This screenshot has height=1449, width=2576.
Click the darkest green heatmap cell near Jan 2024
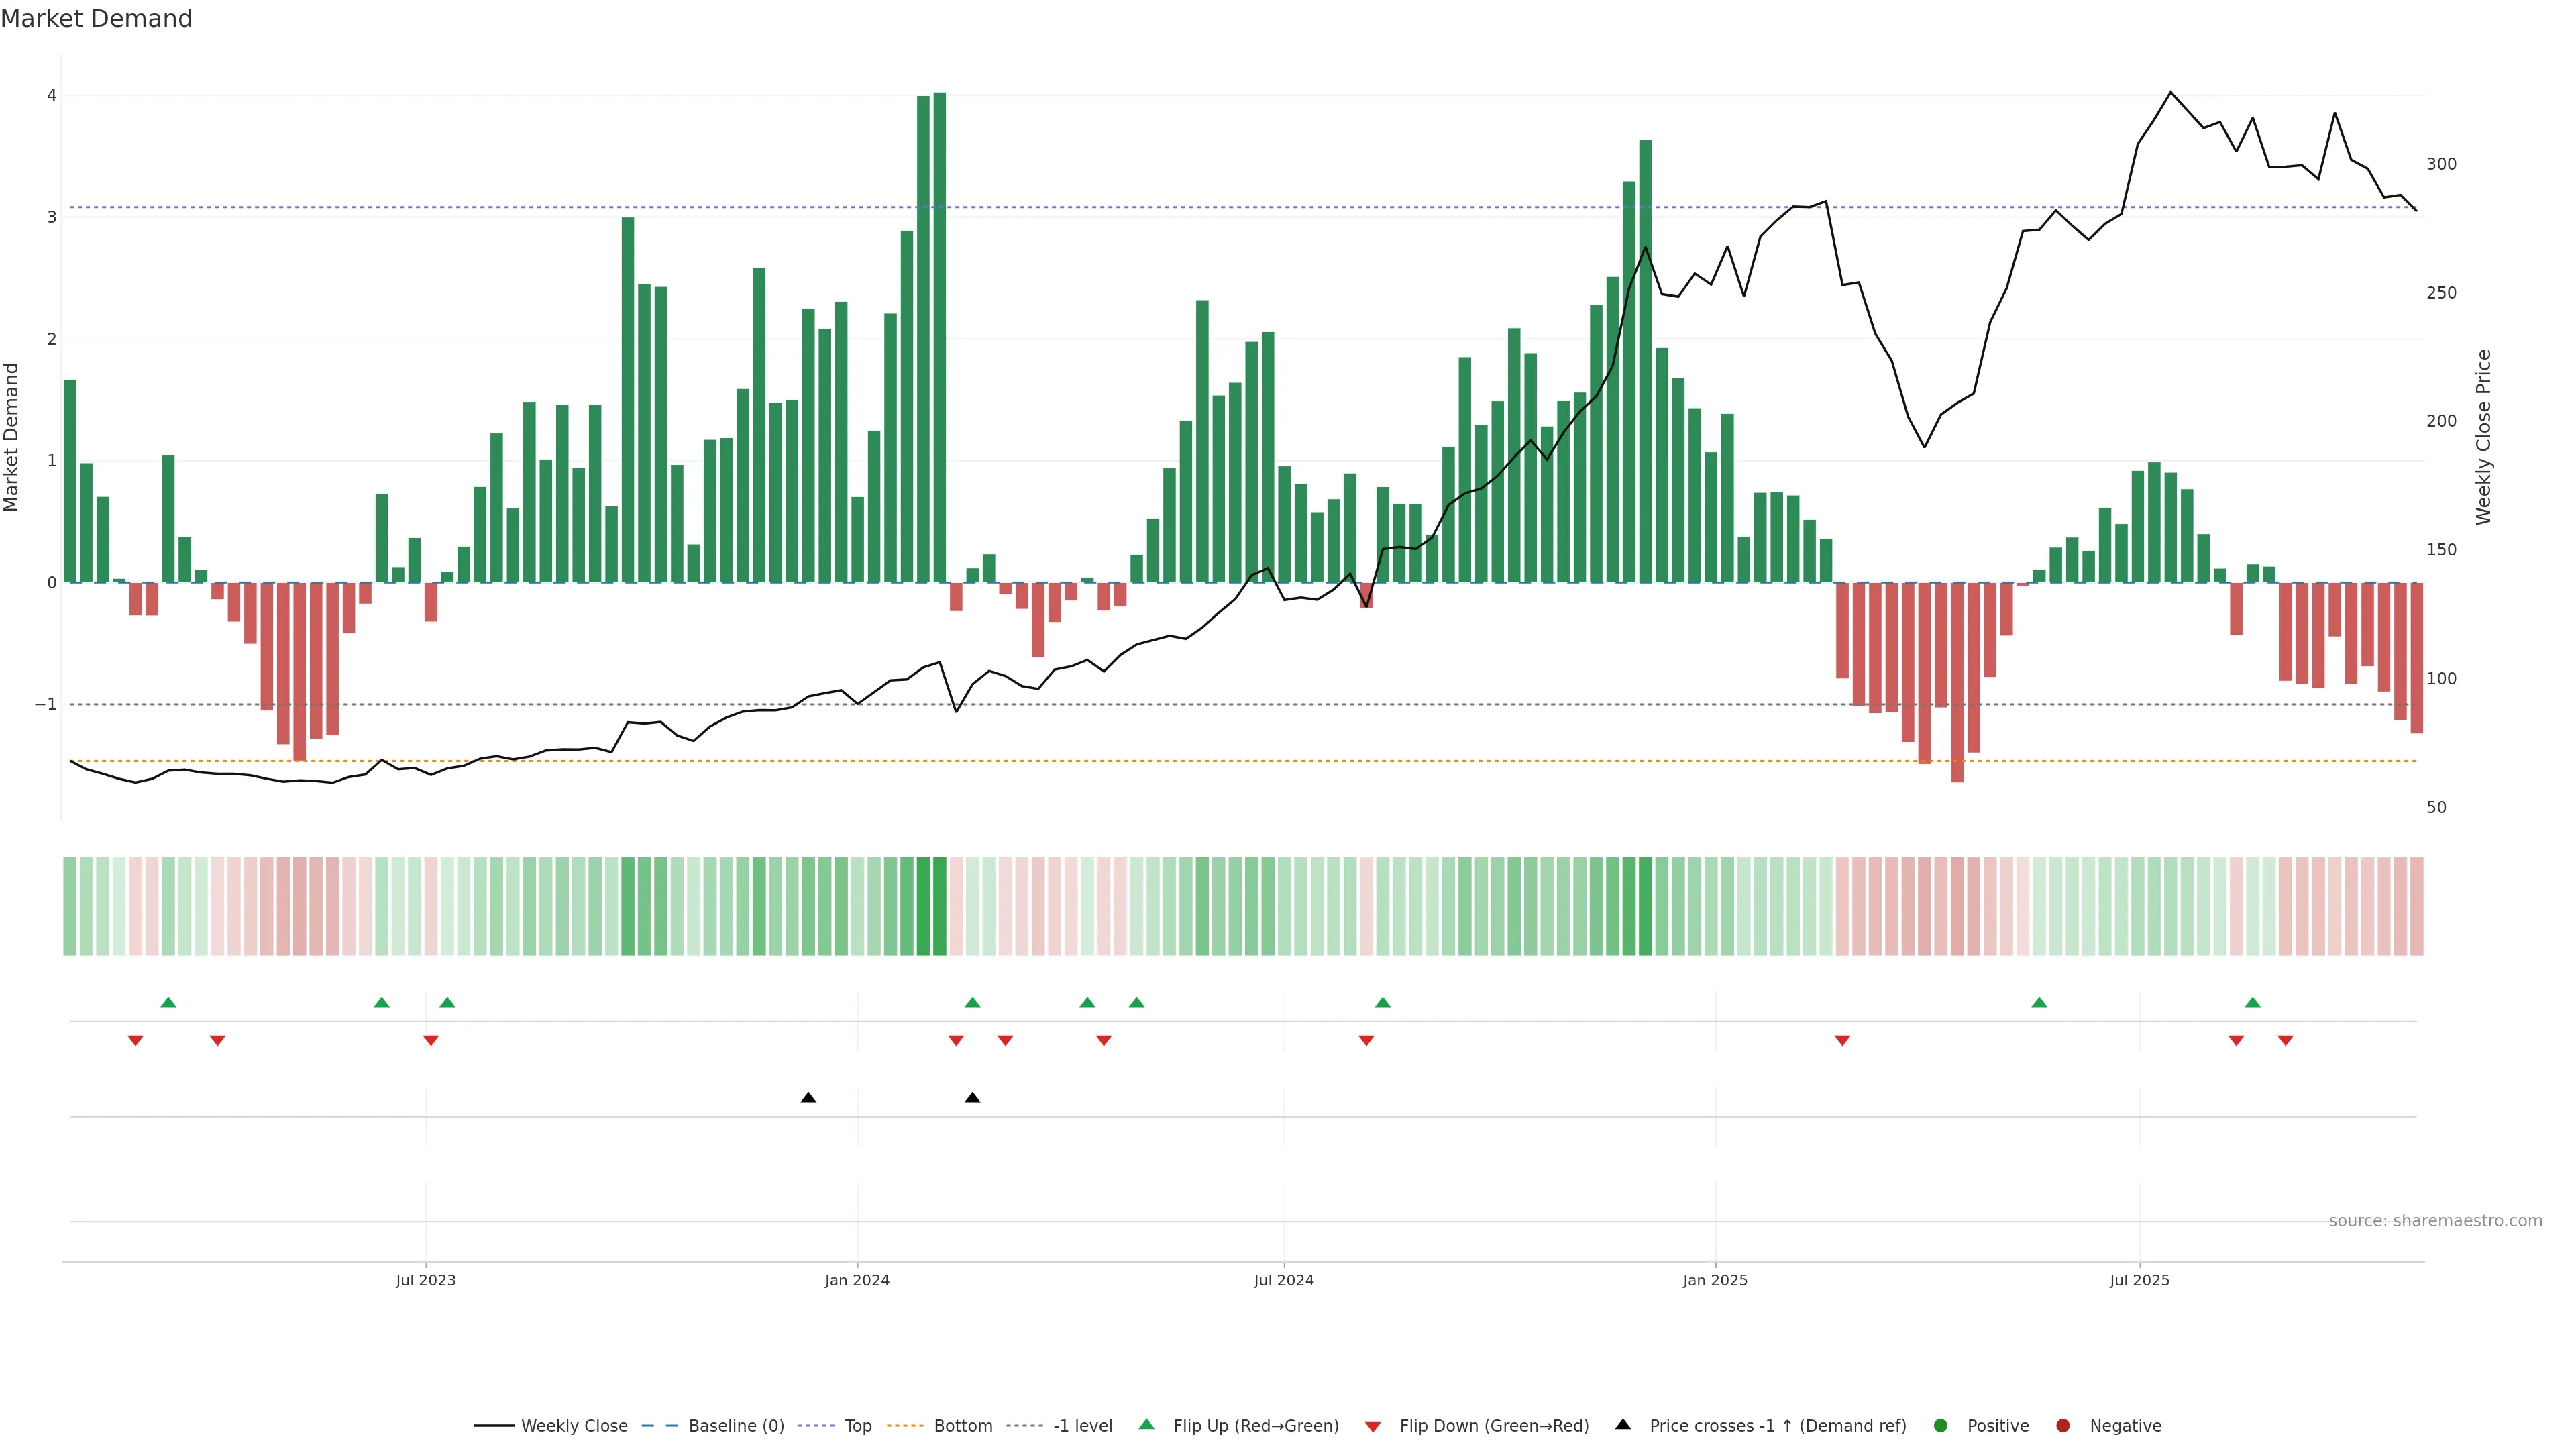tap(939, 906)
